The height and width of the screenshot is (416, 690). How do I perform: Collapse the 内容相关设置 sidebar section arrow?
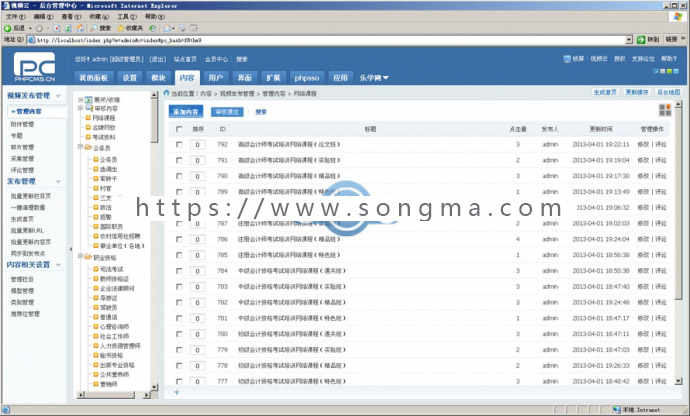pos(58,265)
